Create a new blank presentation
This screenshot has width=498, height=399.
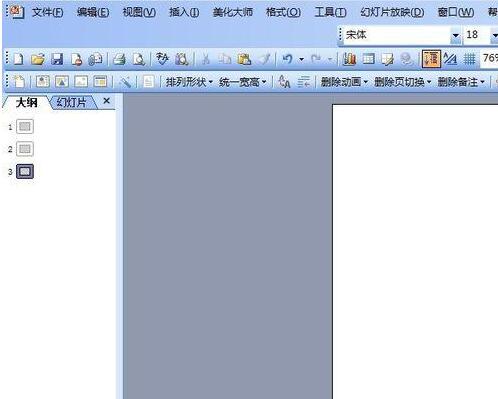click(19, 60)
